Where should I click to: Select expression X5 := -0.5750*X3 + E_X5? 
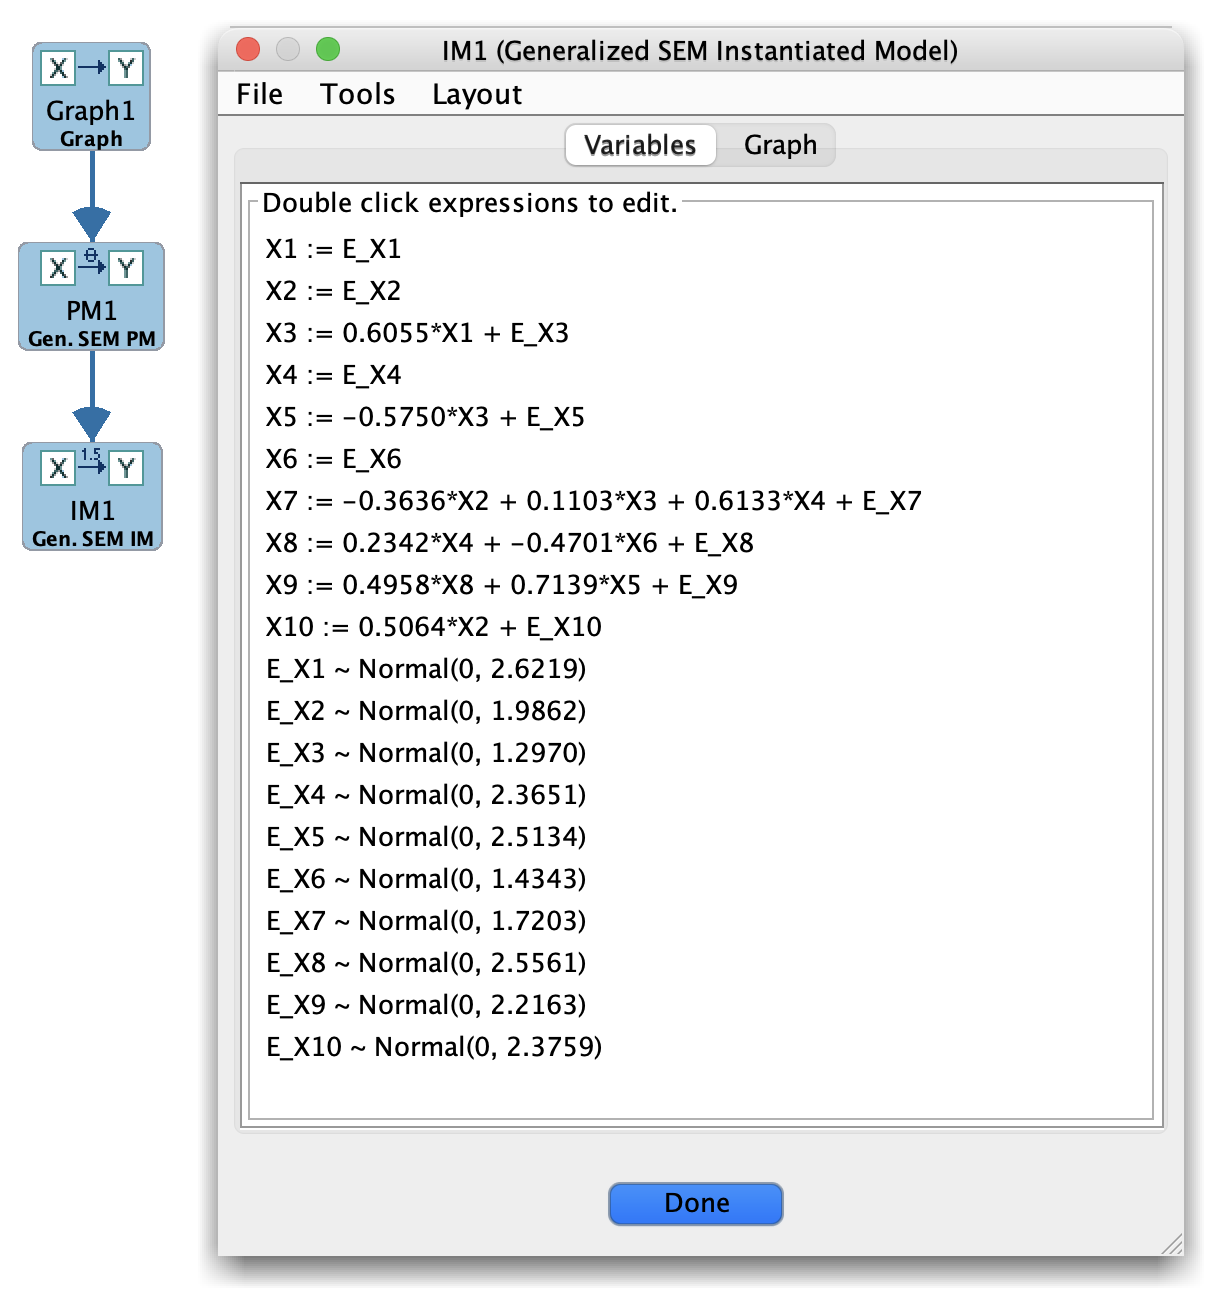[425, 417]
